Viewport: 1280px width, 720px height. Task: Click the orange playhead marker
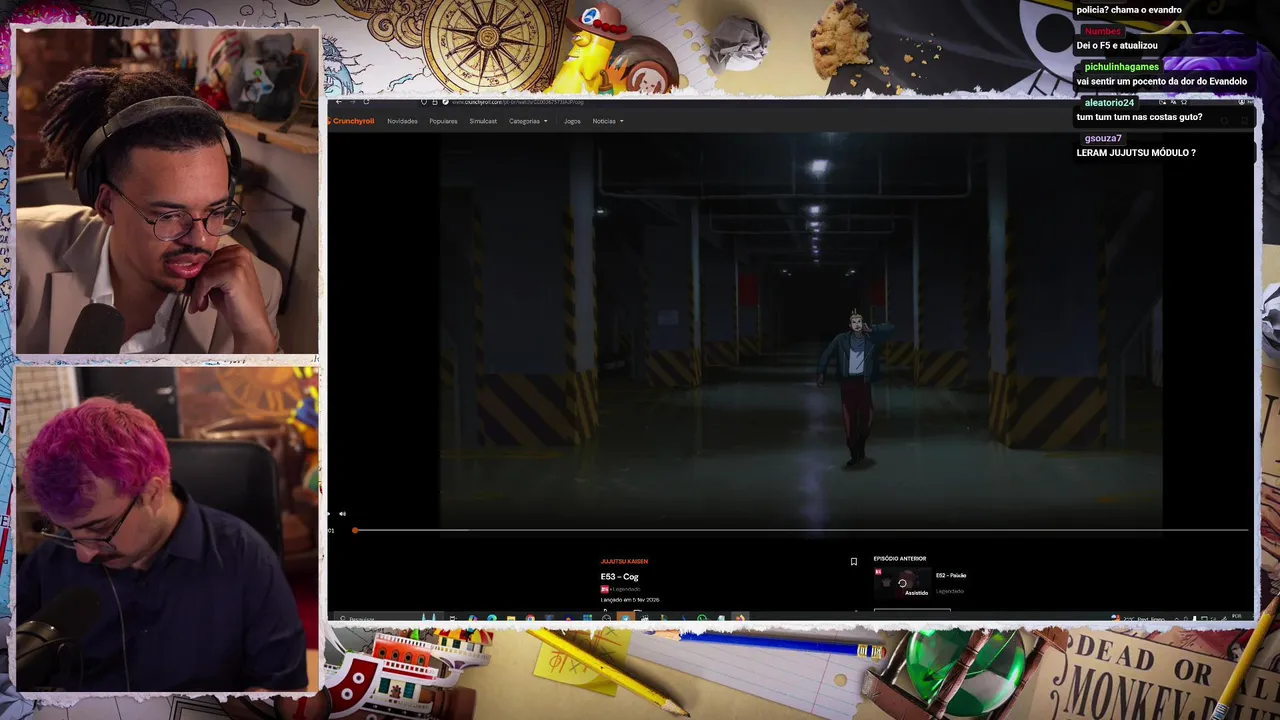(x=354, y=530)
